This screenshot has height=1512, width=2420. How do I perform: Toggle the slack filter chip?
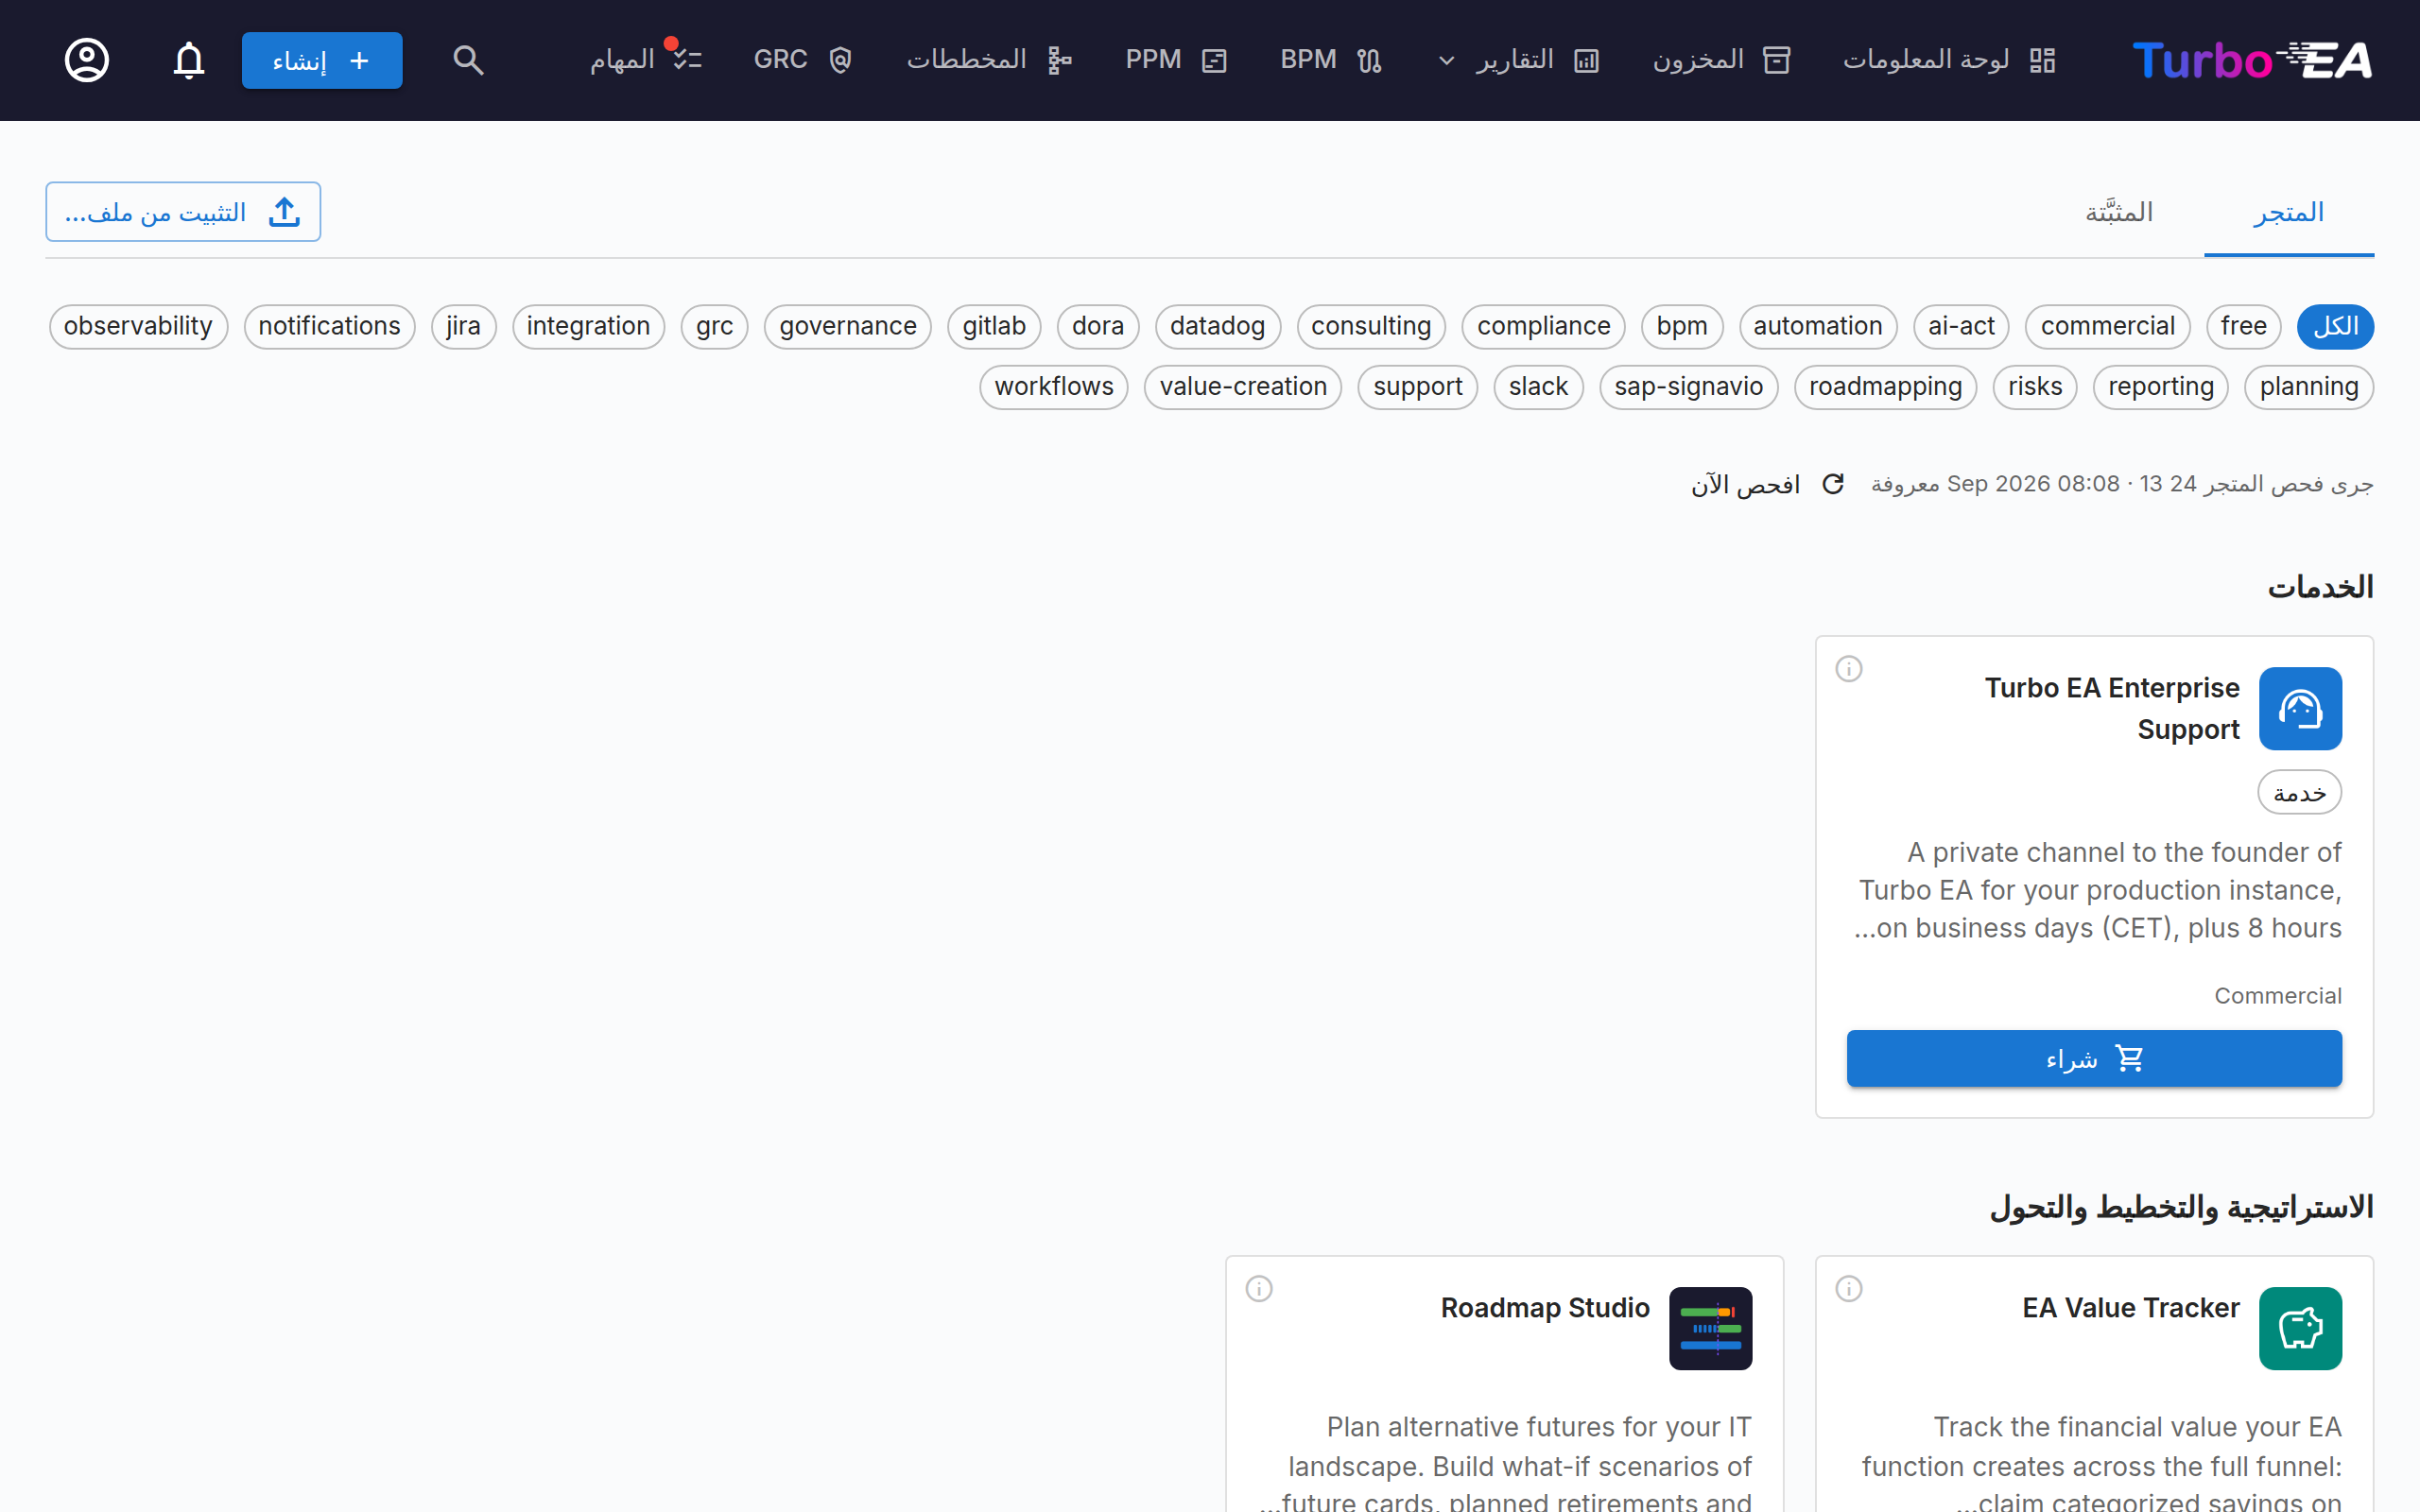pyautogui.click(x=1538, y=387)
